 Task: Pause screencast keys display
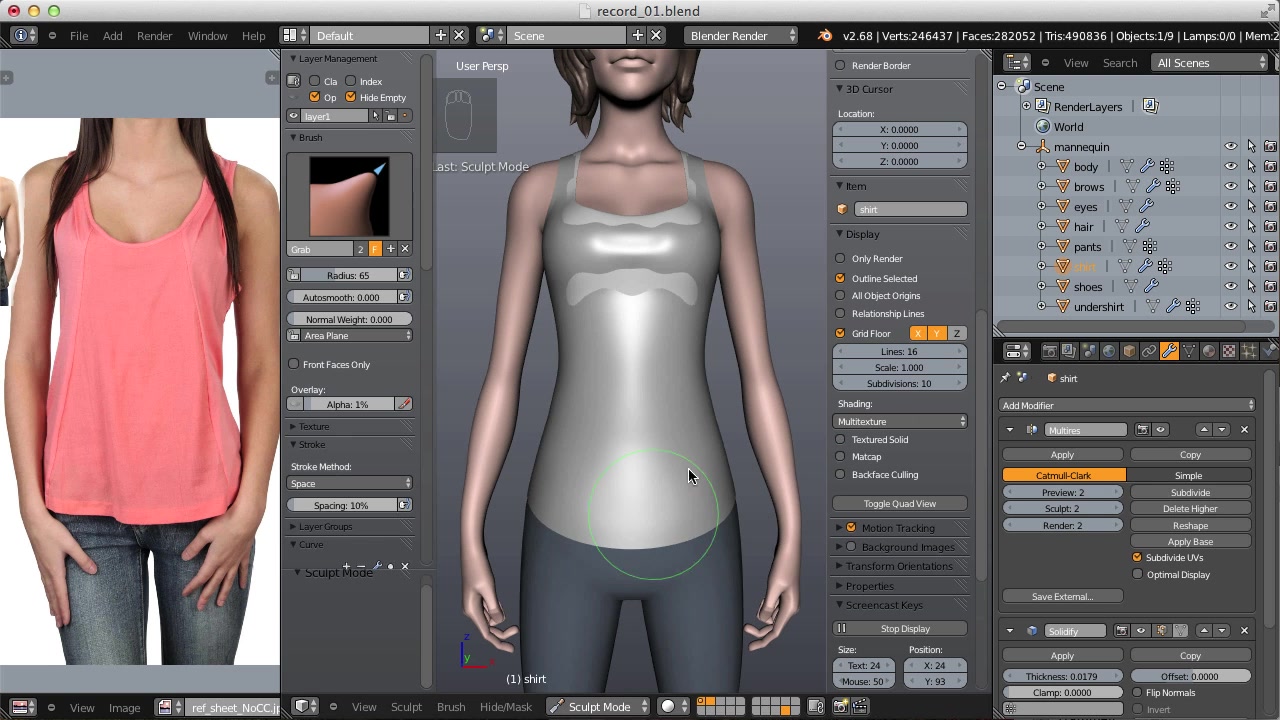click(x=841, y=629)
